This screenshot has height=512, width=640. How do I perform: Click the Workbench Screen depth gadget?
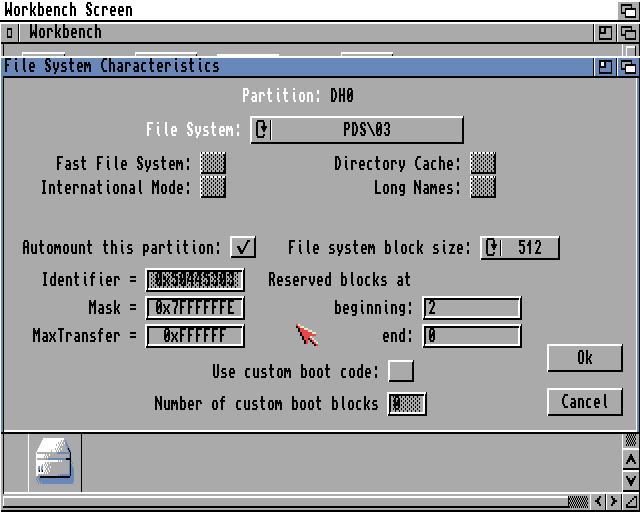point(628,10)
